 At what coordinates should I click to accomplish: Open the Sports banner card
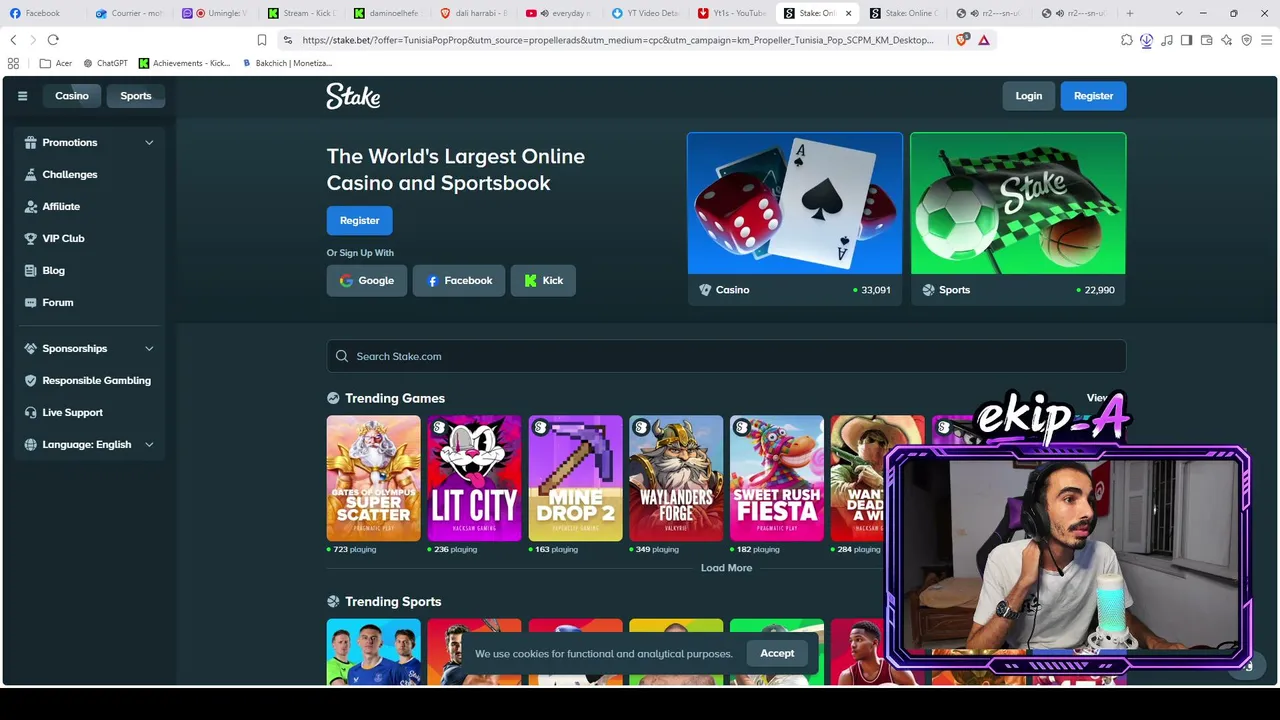point(1018,219)
